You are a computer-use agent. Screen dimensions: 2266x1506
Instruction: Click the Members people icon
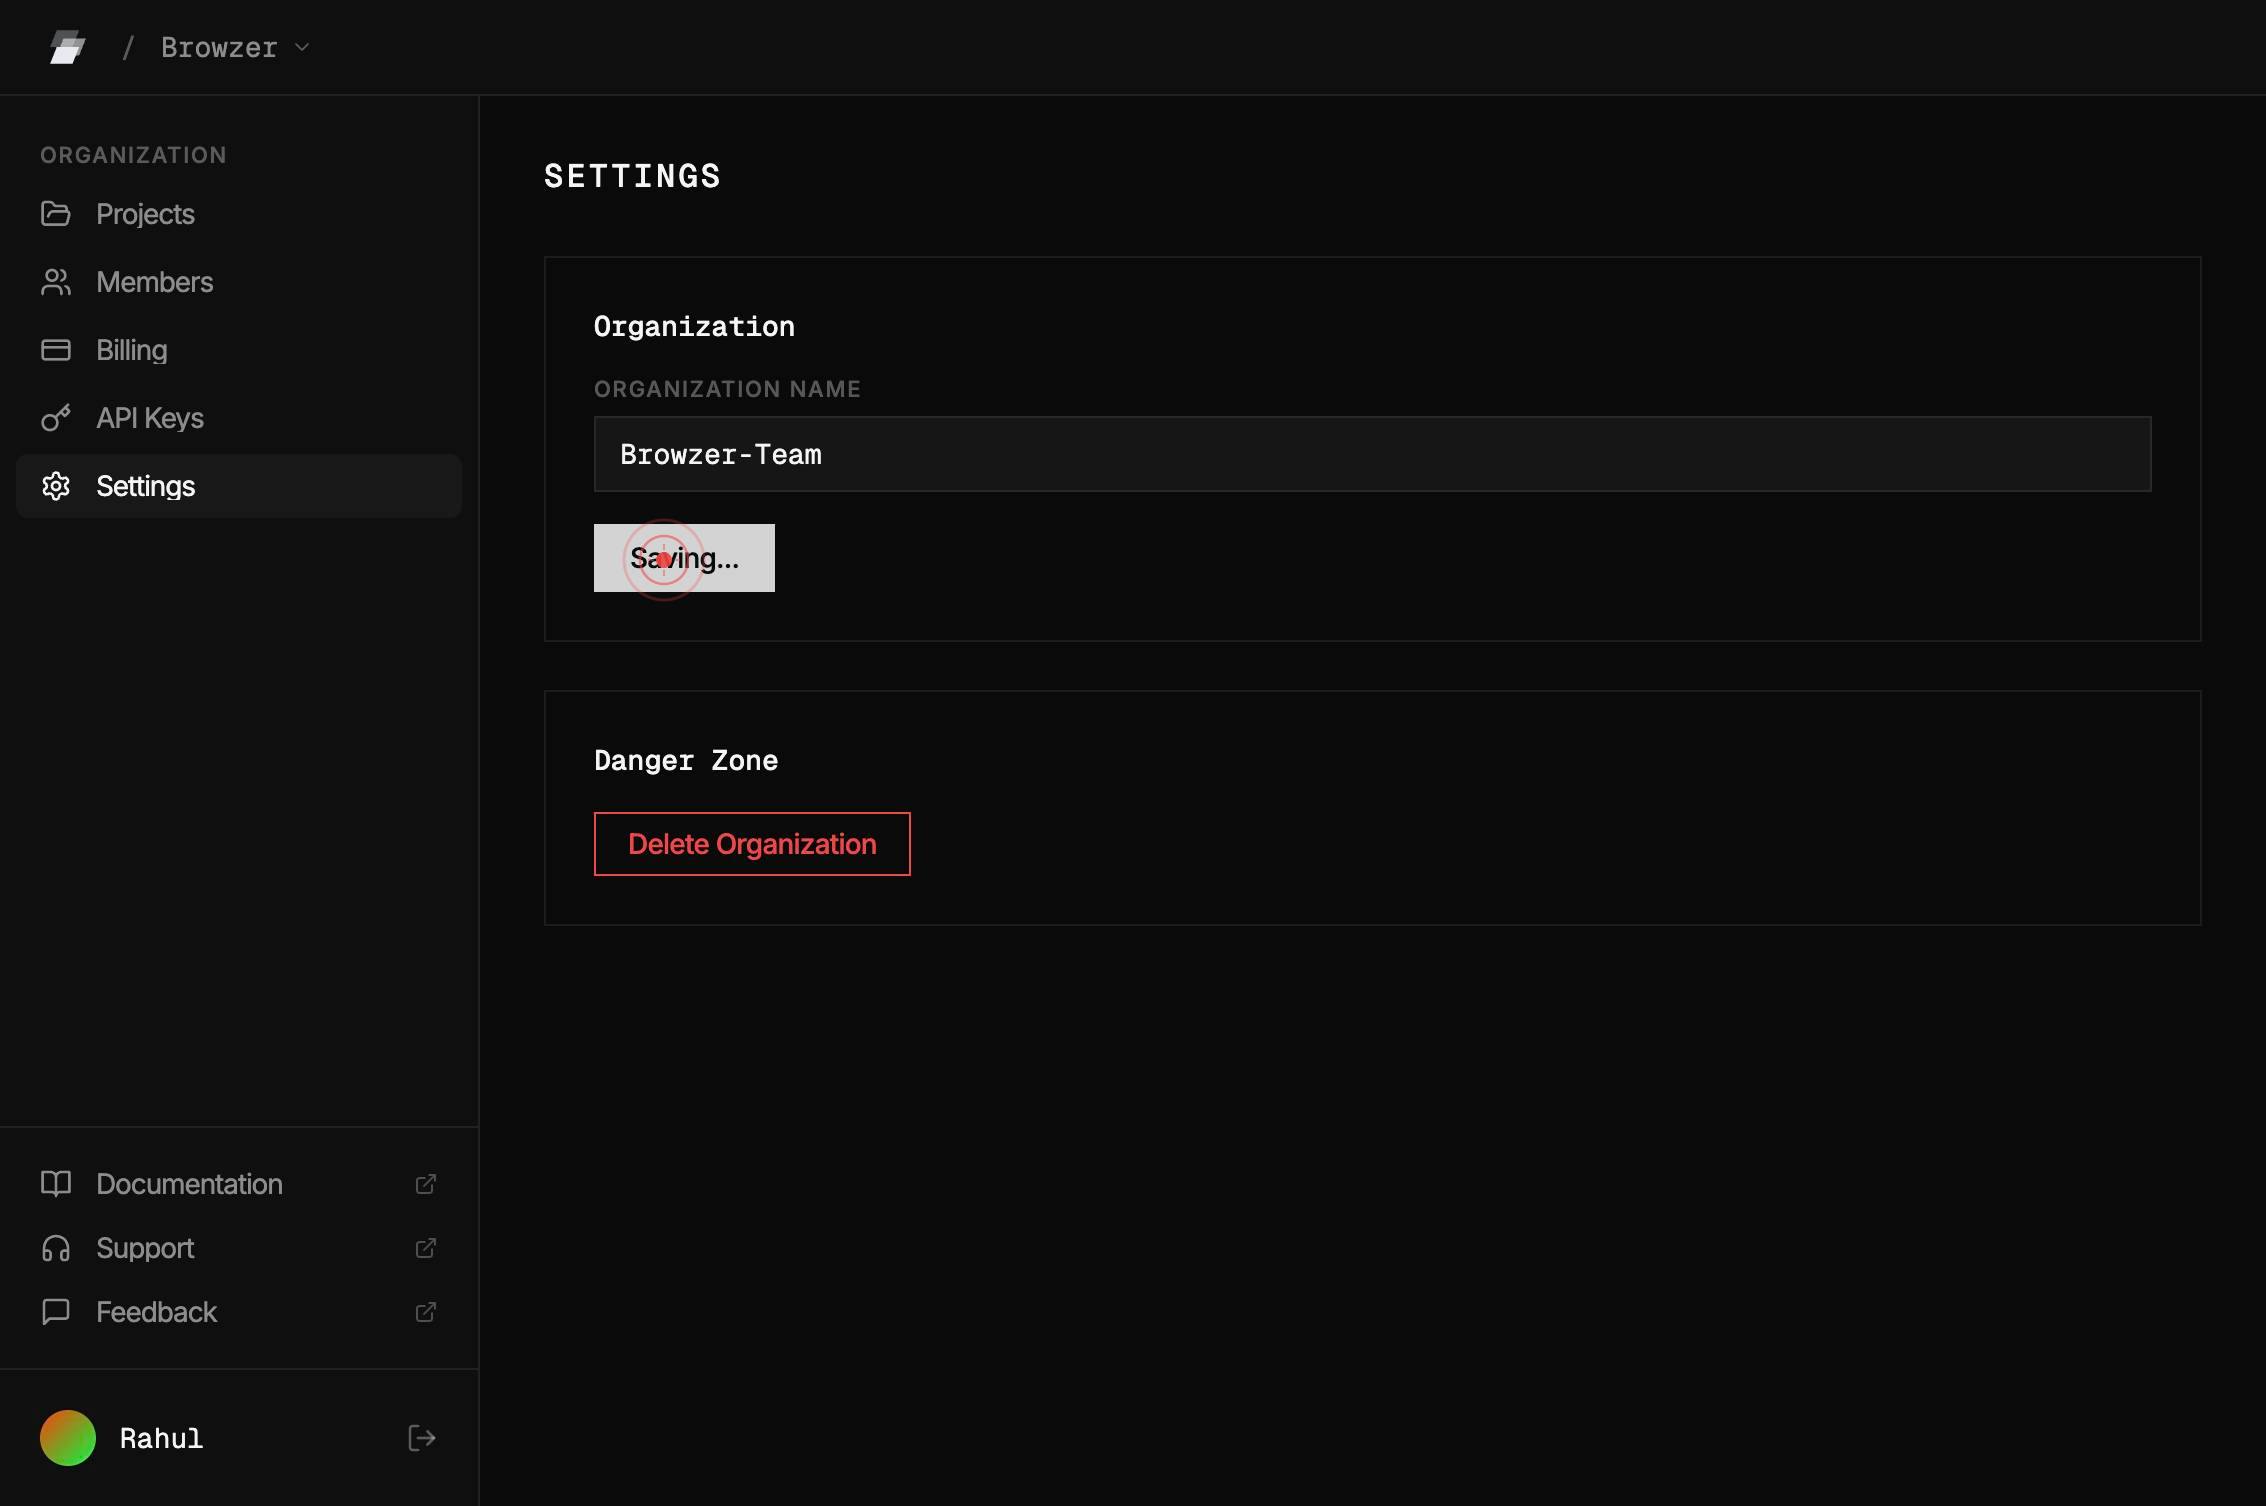point(56,282)
